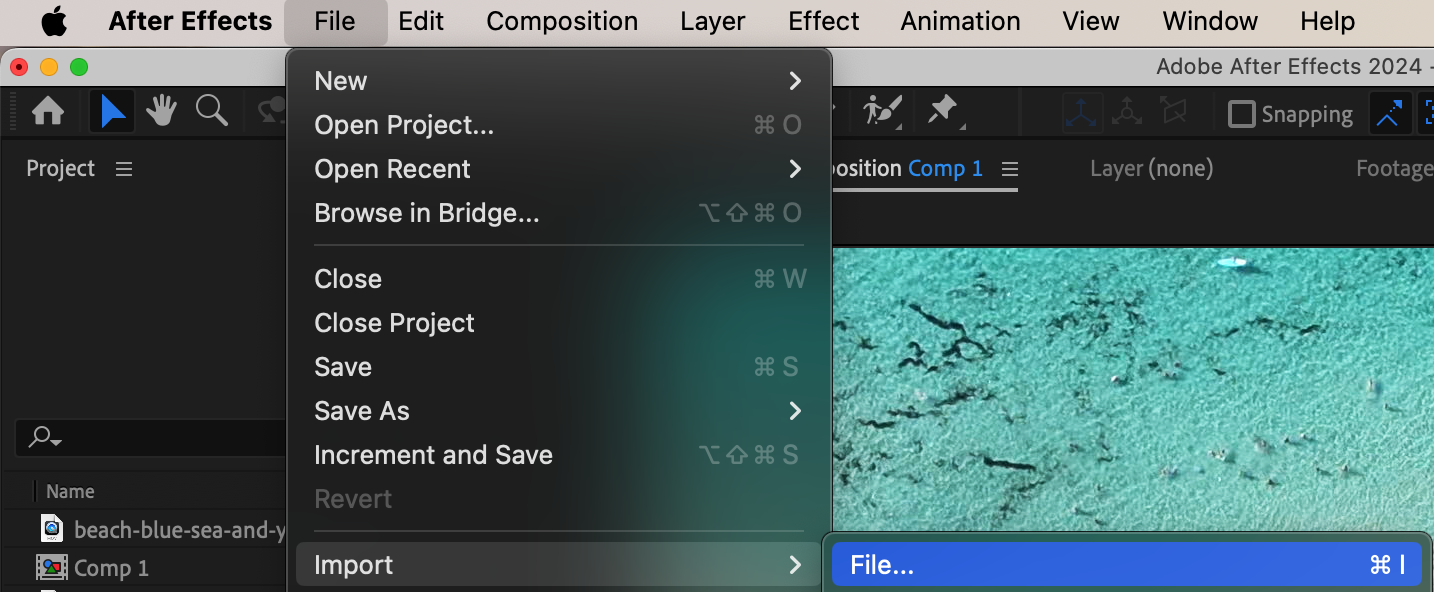Select the Puppet Pin tool
Viewport: 1434px width, 592px height.
[x=943, y=111]
